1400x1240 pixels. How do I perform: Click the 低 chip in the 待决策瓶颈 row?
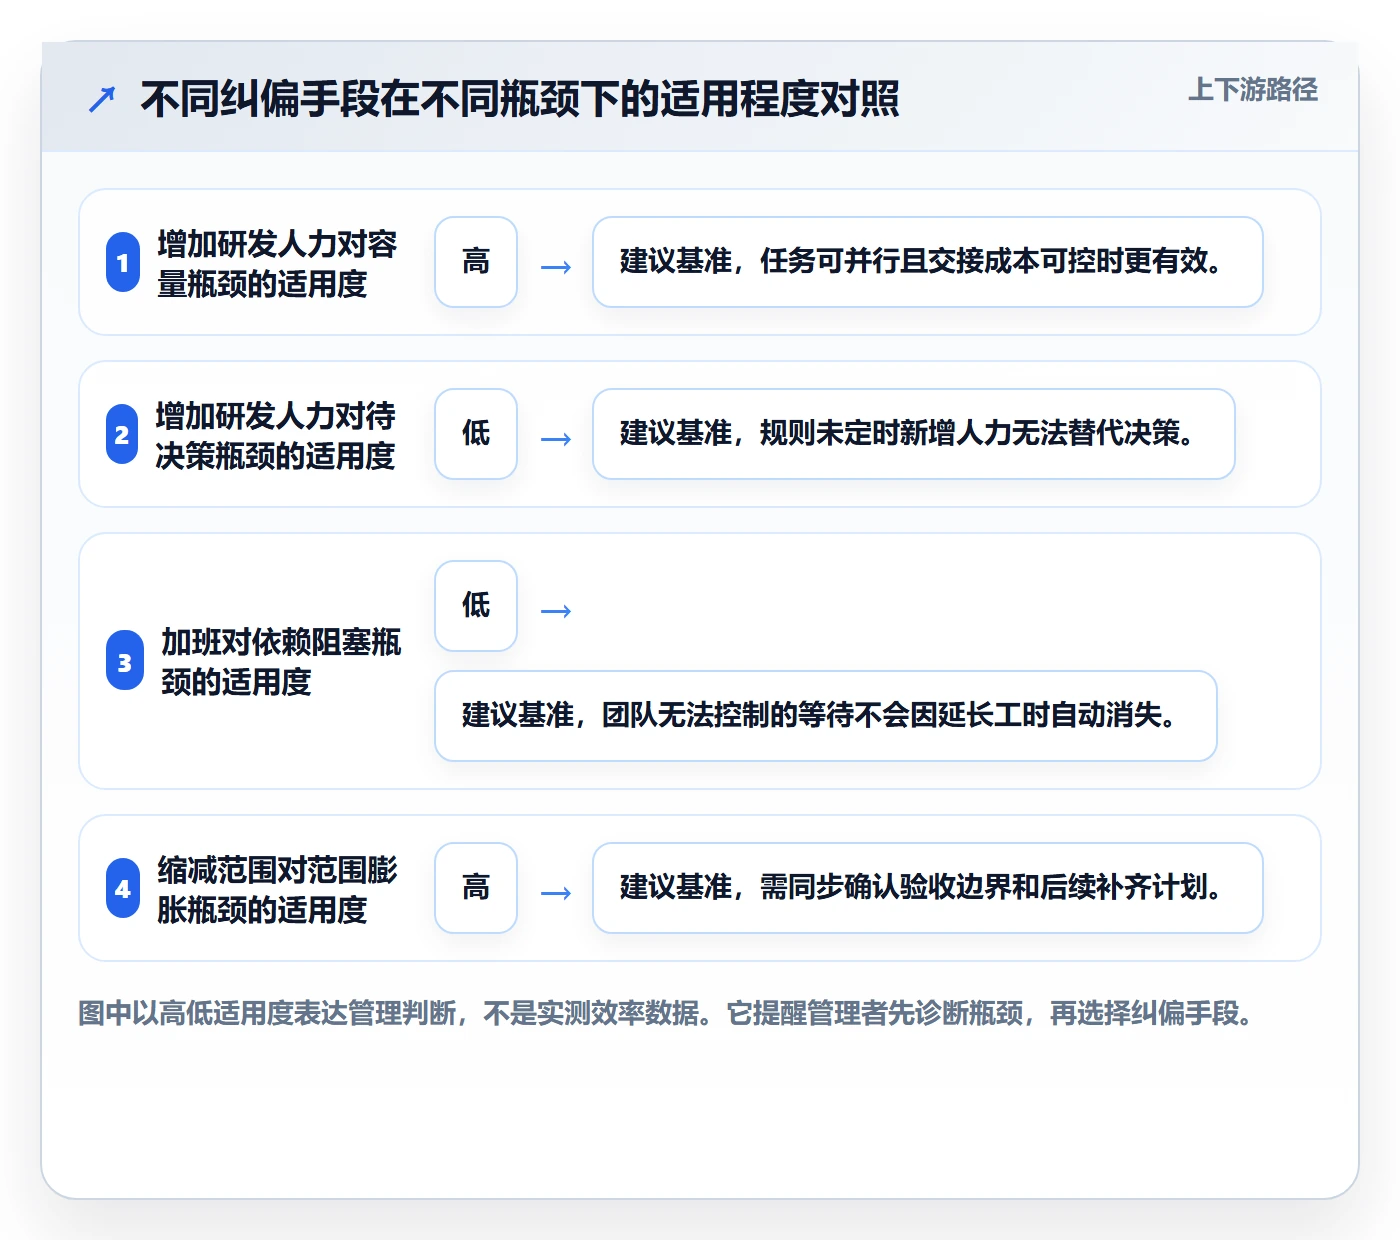point(476,434)
